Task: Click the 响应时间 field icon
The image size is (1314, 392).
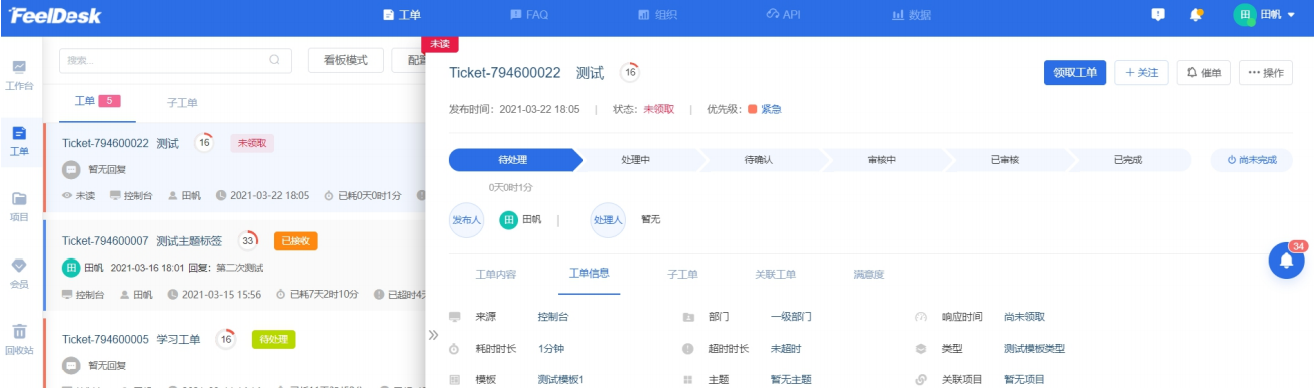Action: pyautogui.click(x=921, y=317)
